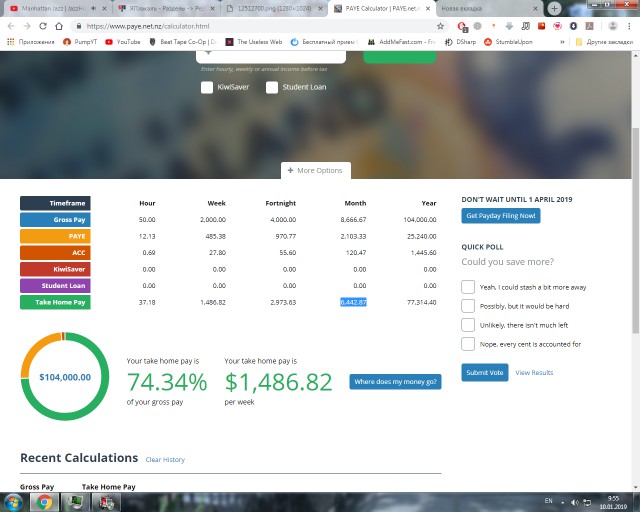Enable the KiwiSaver checkbox
Image resolution: width=640 pixels, height=512 pixels.
(x=207, y=88)
